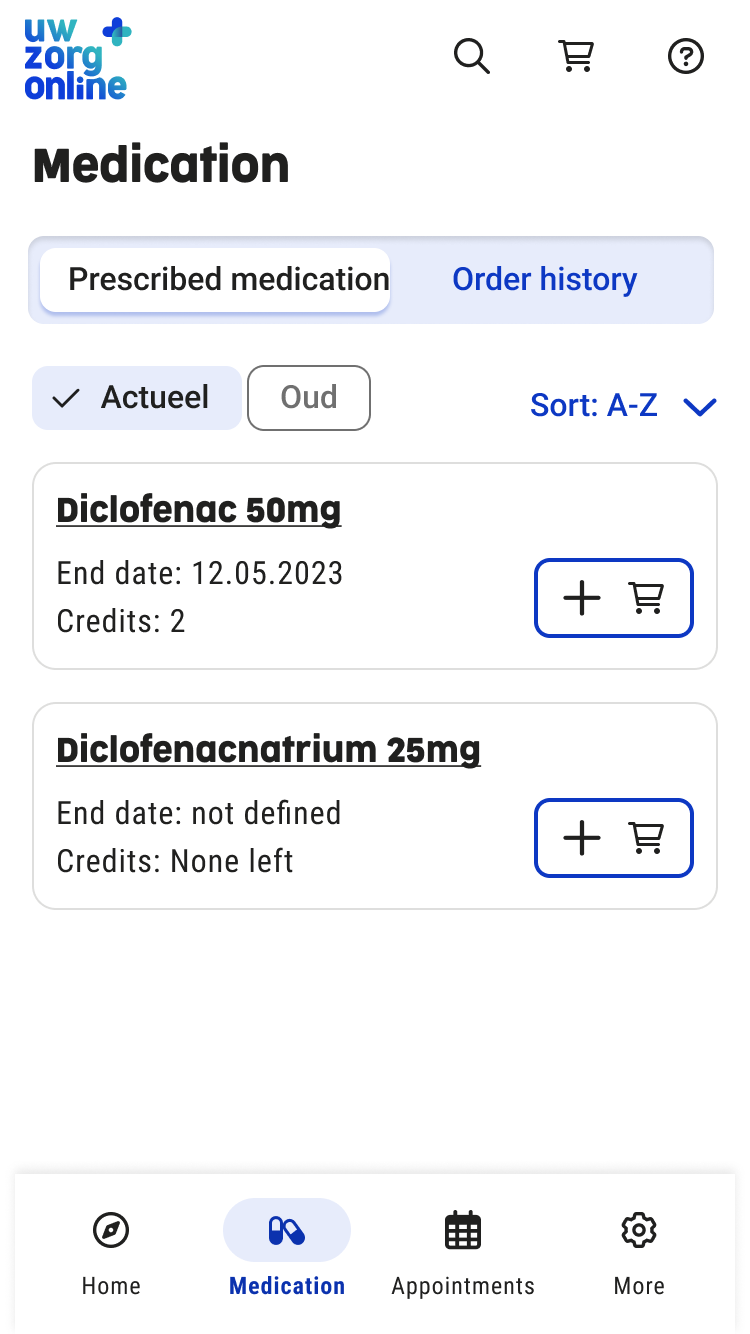Go to Home via compass icon

(111, 1230)
